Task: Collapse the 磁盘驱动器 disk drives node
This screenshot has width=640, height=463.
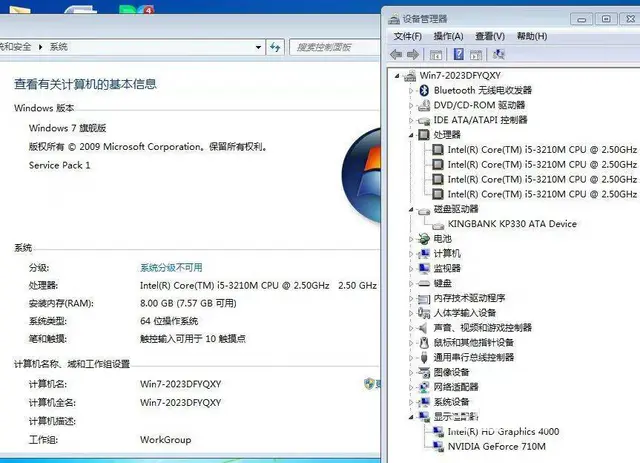Action: point(411,209)
